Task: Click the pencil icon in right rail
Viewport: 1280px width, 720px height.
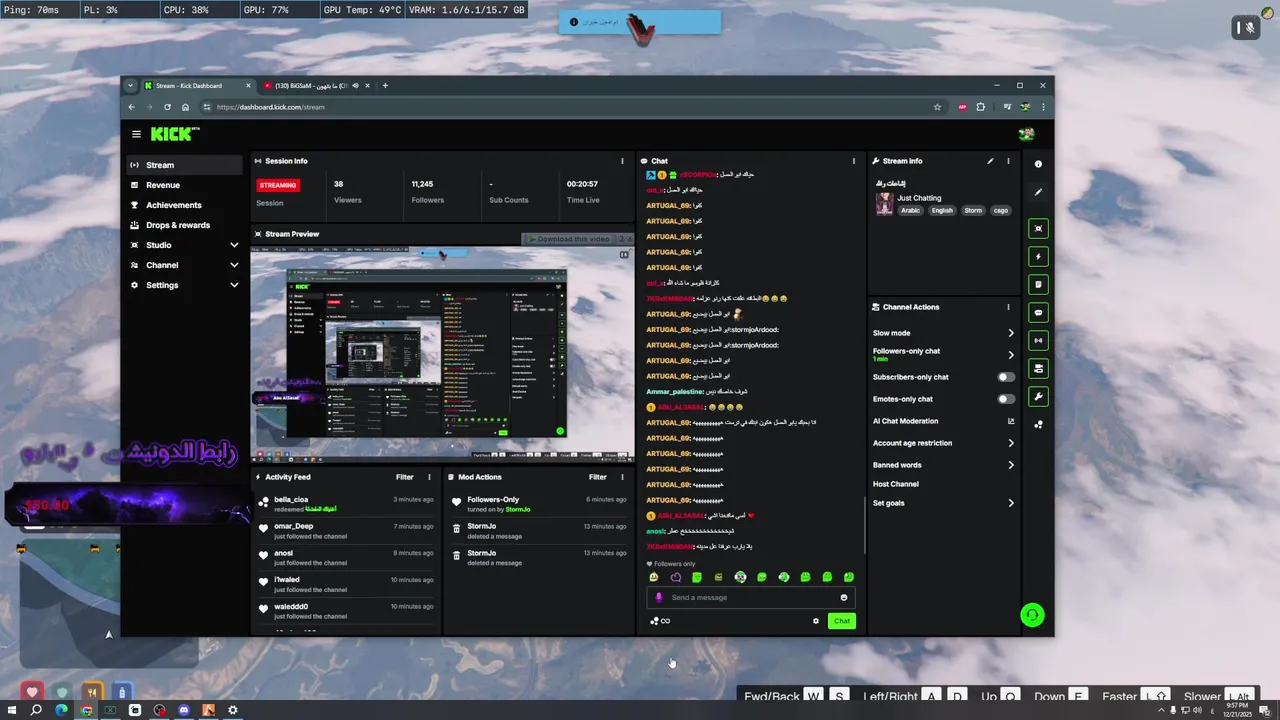Action: (x=1038, y=192)
